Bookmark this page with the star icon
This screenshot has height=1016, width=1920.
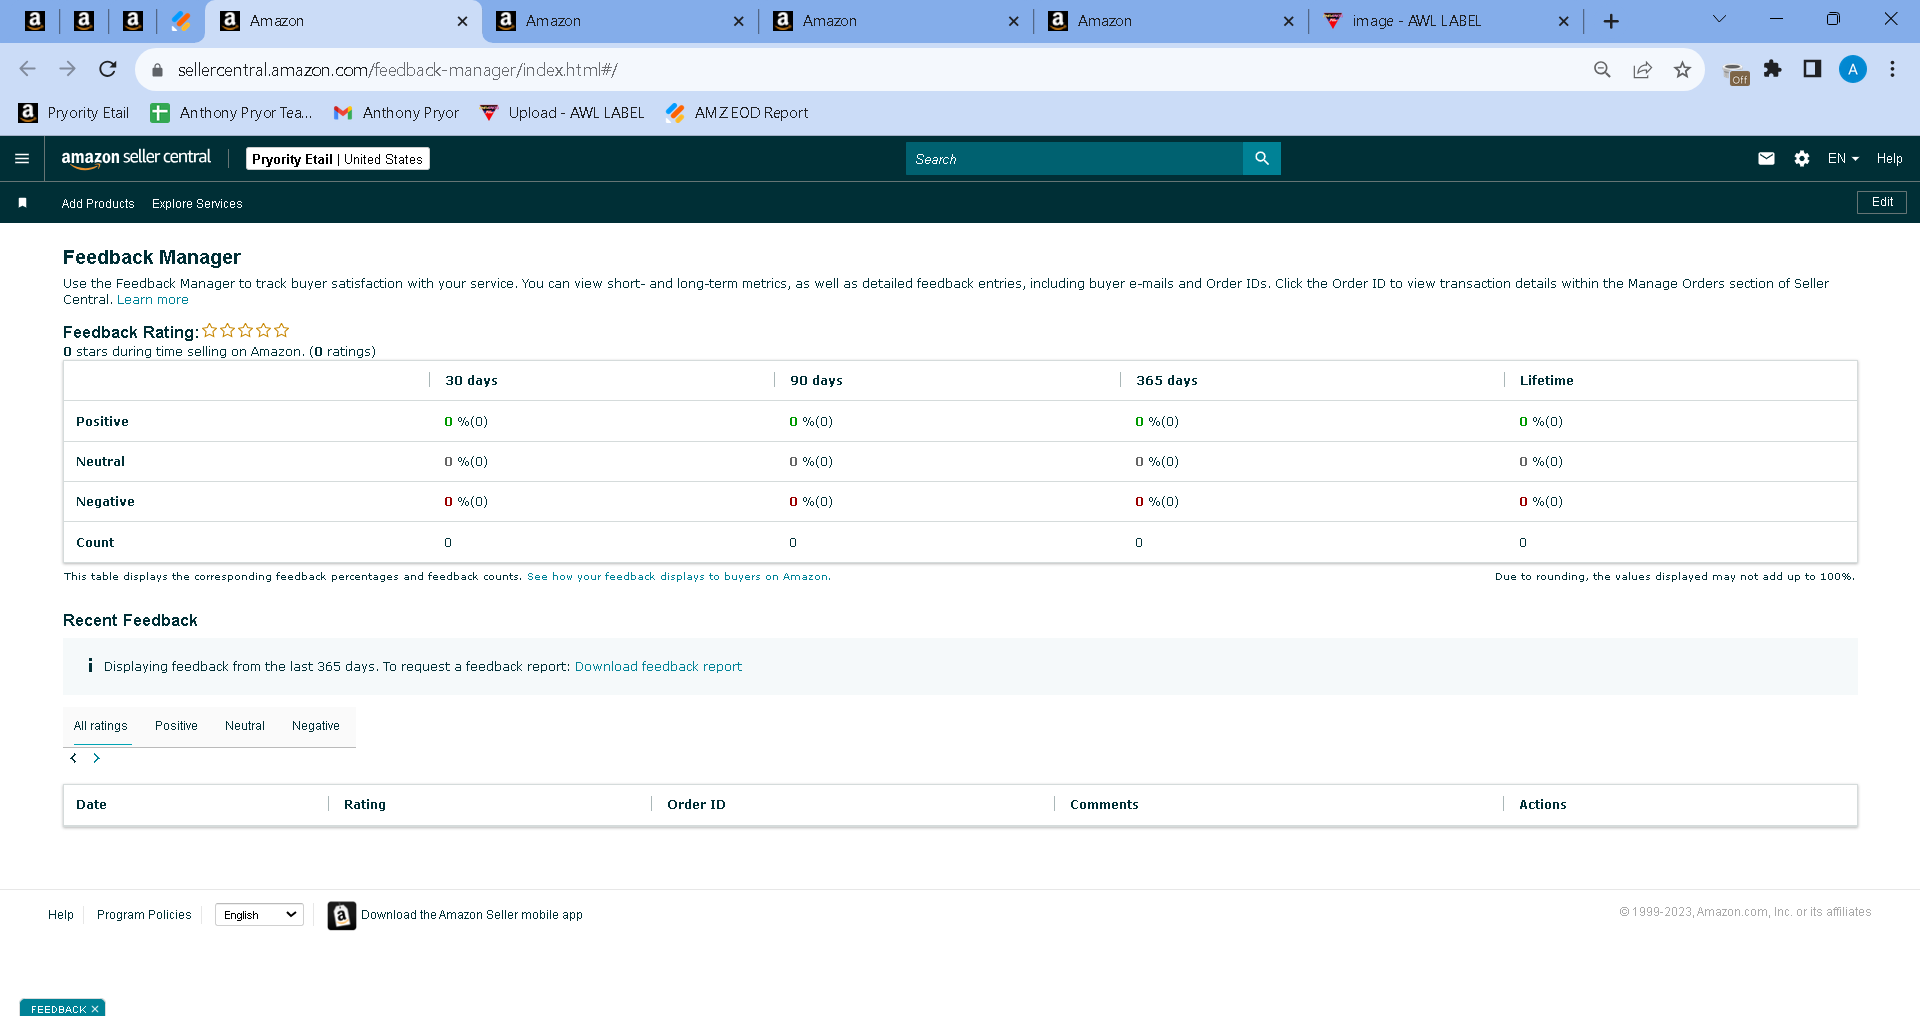[1683, 69]
